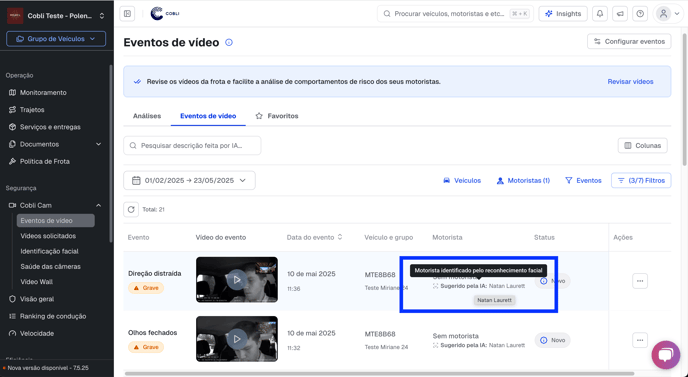Open the (3/7) Filtros button
The image size is (688, 377).
click(x=641, y=180)
